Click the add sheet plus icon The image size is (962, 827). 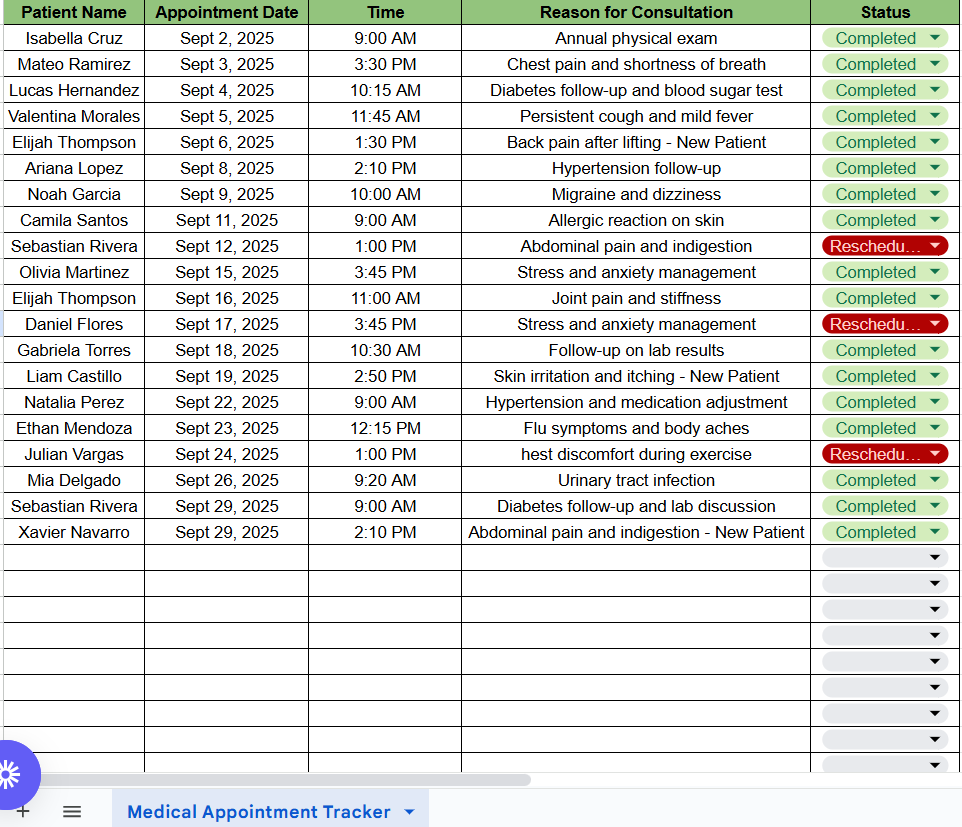click(23, 812)
